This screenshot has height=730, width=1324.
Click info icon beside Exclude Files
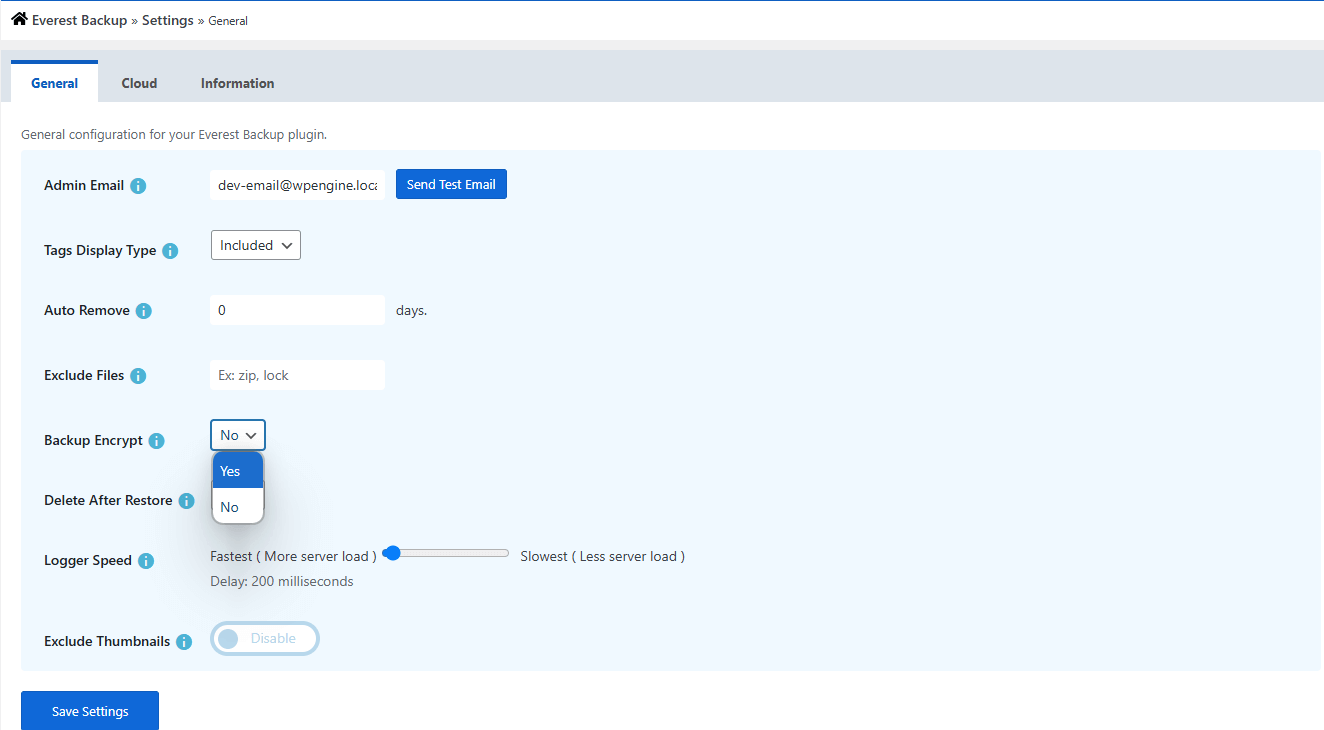[138, 376]
